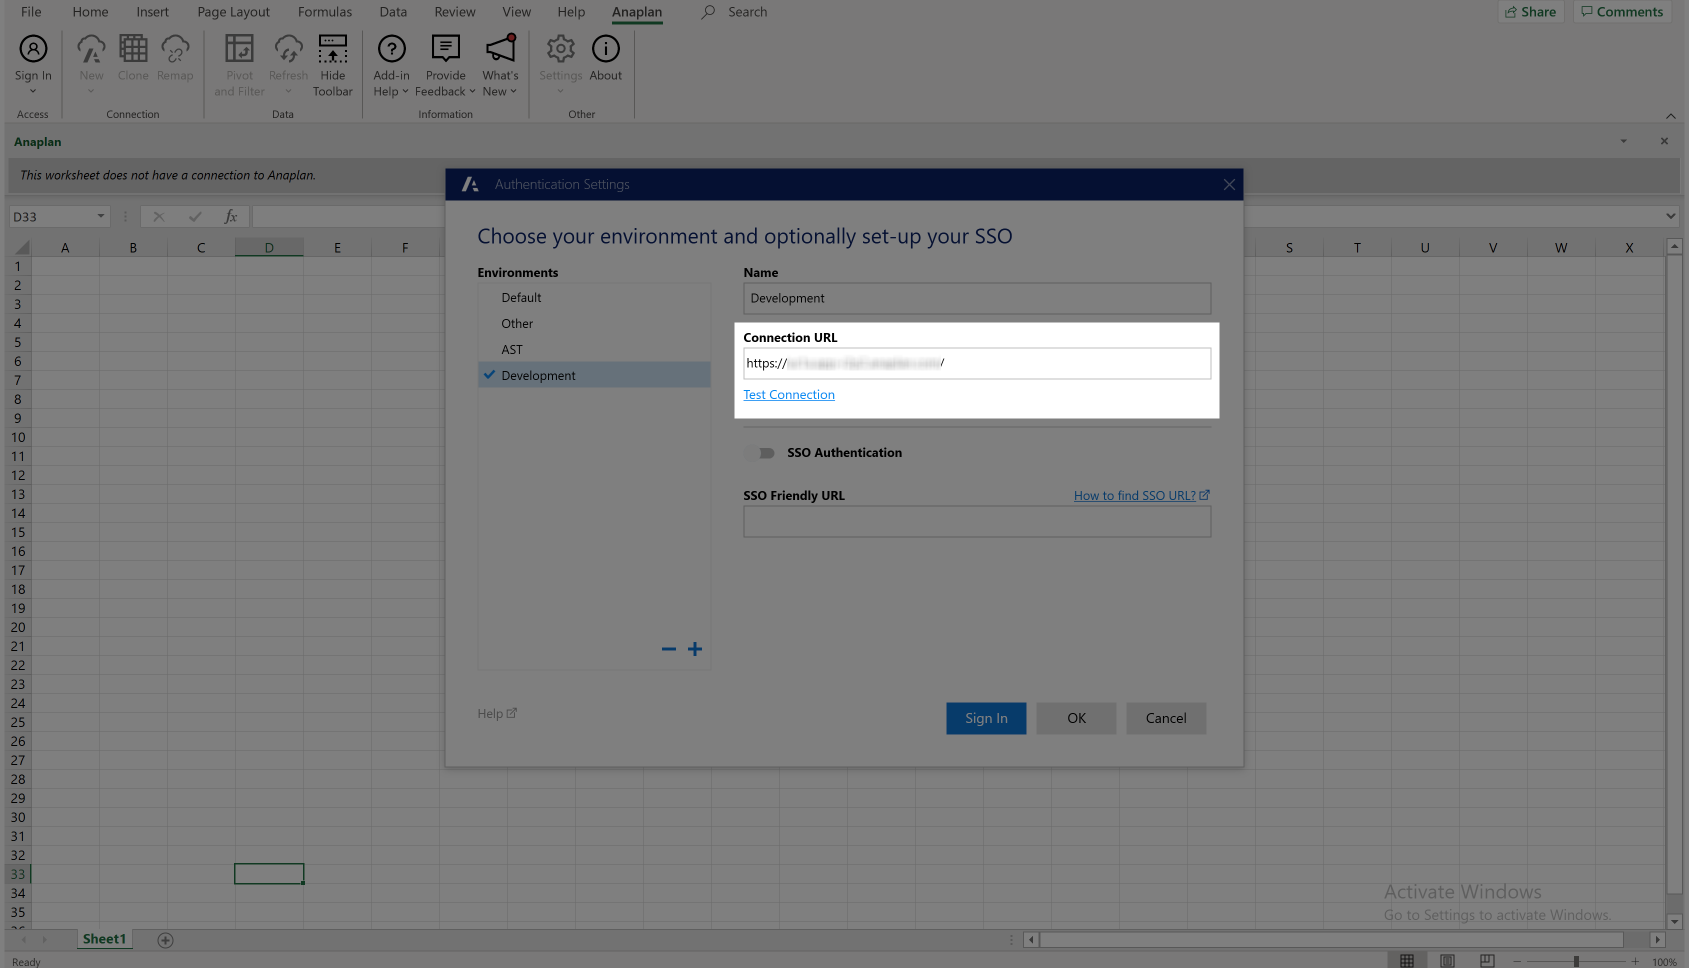1690x968 pixels.
Task: Select the Sheet1 tab
Action: pyautogui.click(x=104, y=939)
